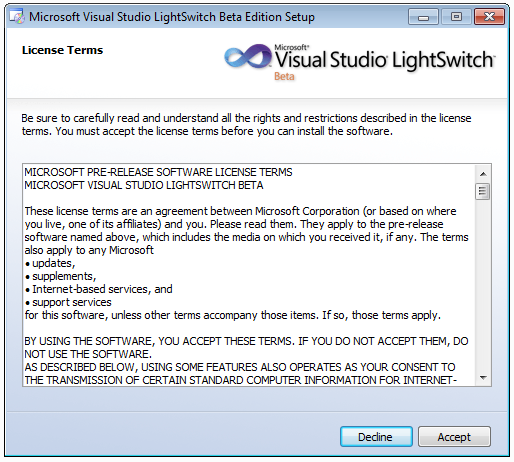The image size is (514, 462).
Task: Minimize the setup window
Action: tap(423, 17)
